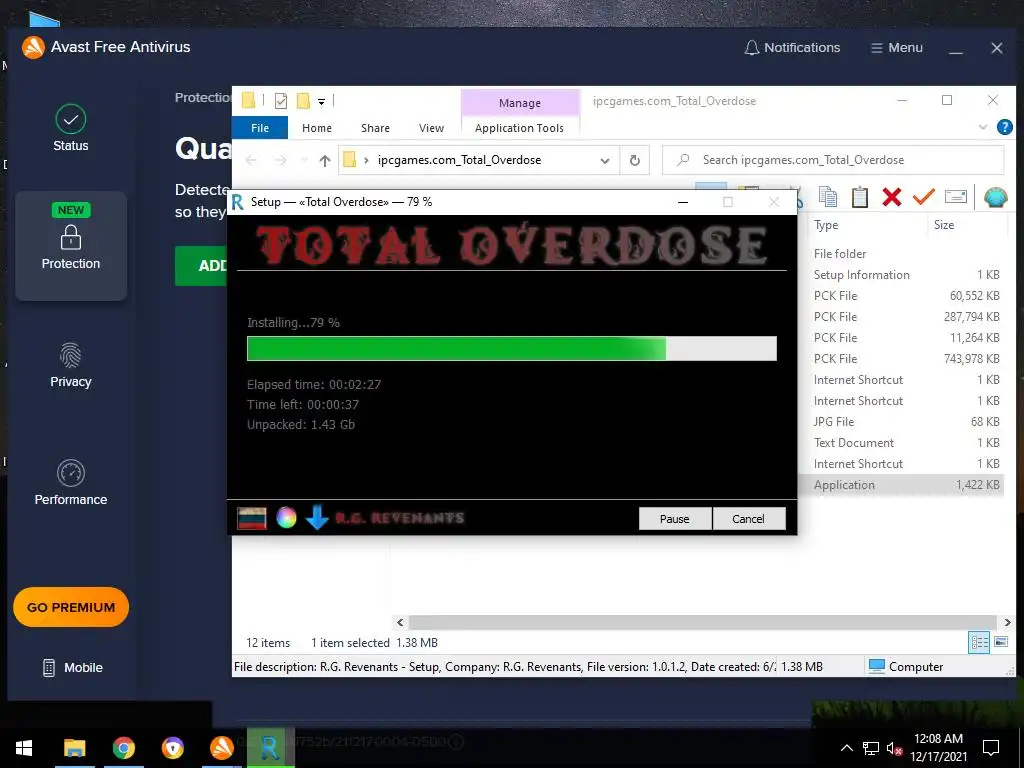1024x768 pixels.
Task: Click the Manage contextual tab
Action: click(x=520, y=103)
